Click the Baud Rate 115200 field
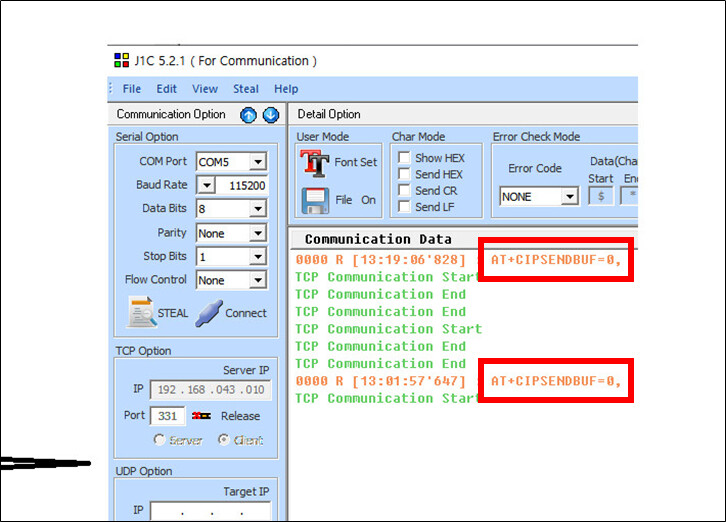726x522 pixels. 242,186
